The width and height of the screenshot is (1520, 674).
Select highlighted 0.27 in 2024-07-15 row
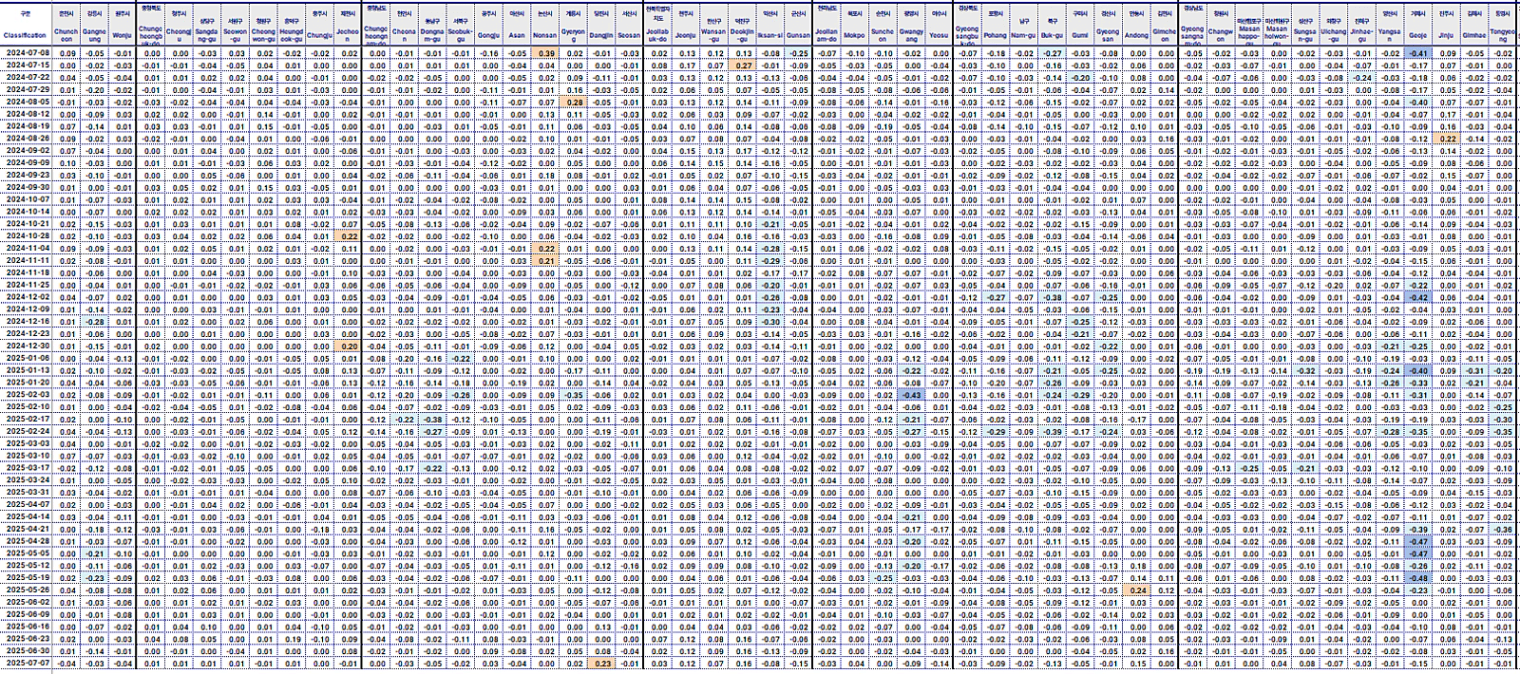coord(743,65)
